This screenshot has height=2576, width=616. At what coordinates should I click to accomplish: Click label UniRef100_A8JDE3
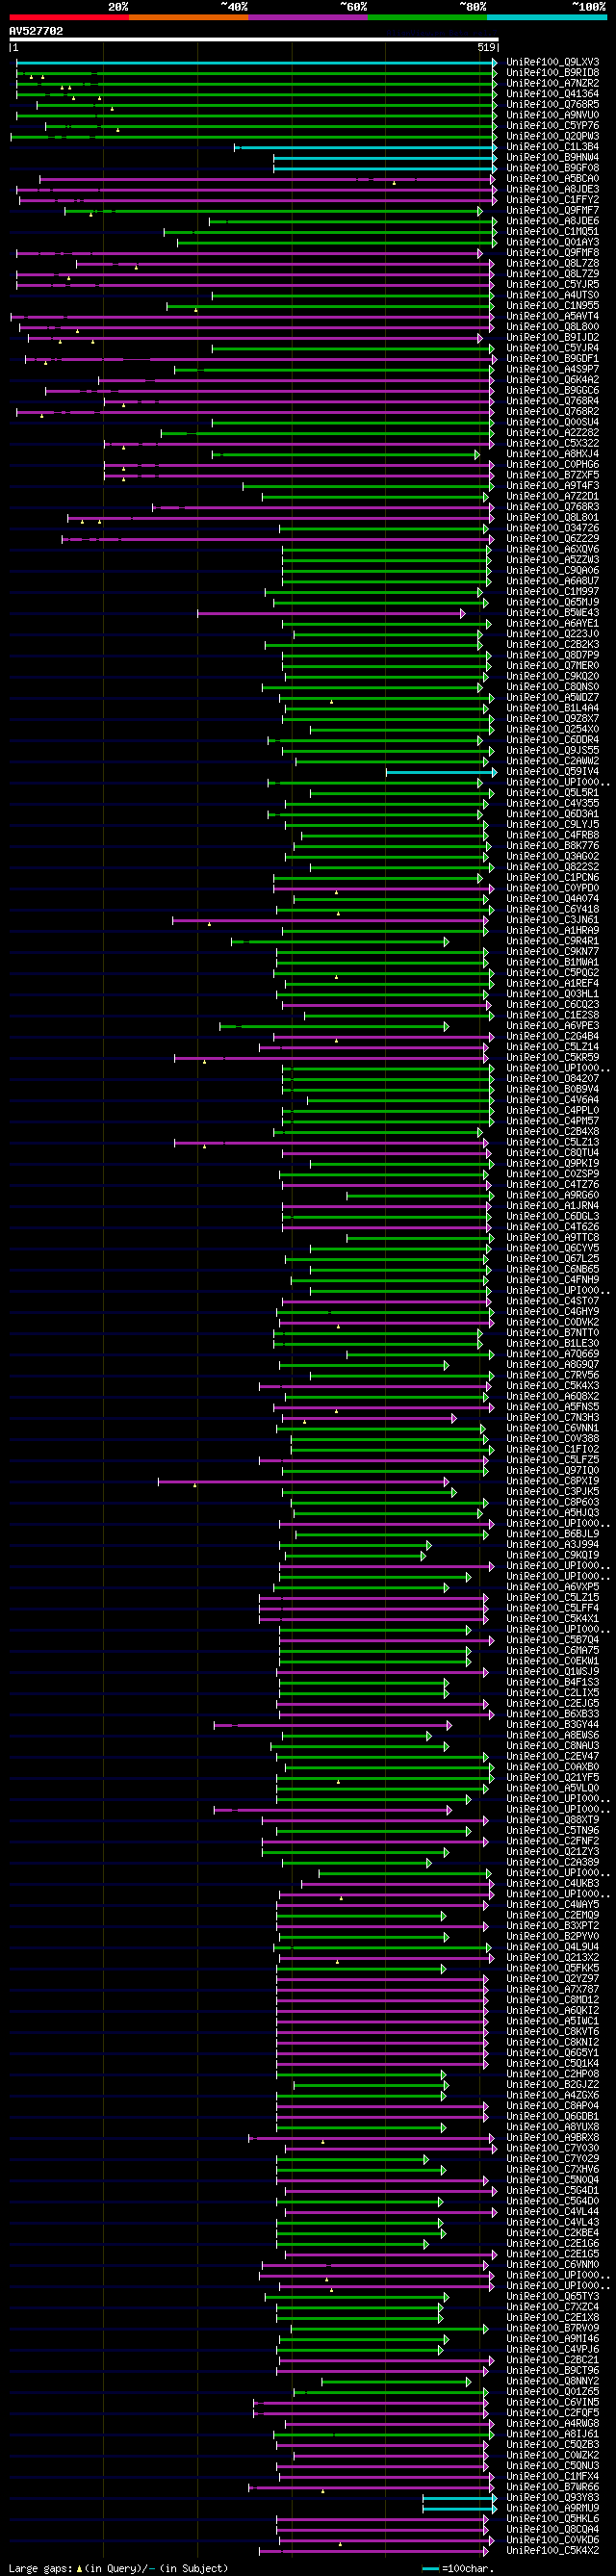pyautogui.click(x=553, y=189)
